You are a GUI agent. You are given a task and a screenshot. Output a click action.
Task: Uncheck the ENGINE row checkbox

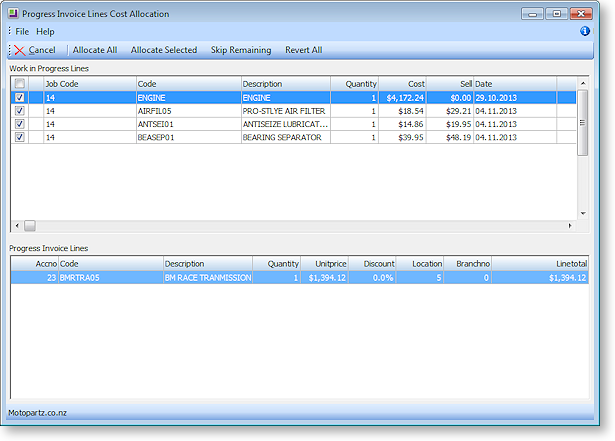pyautogui.click(x=19, y=98)
